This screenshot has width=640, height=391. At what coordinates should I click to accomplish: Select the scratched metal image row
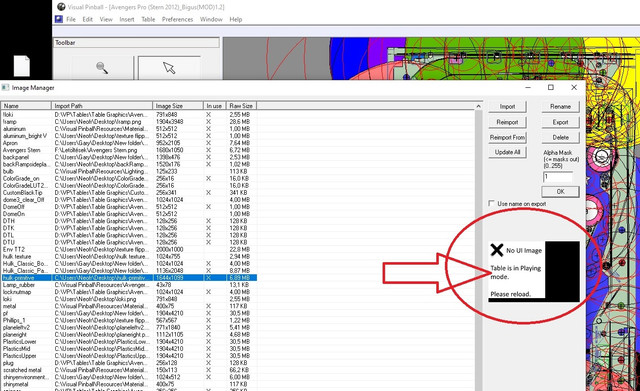[129, 370]
